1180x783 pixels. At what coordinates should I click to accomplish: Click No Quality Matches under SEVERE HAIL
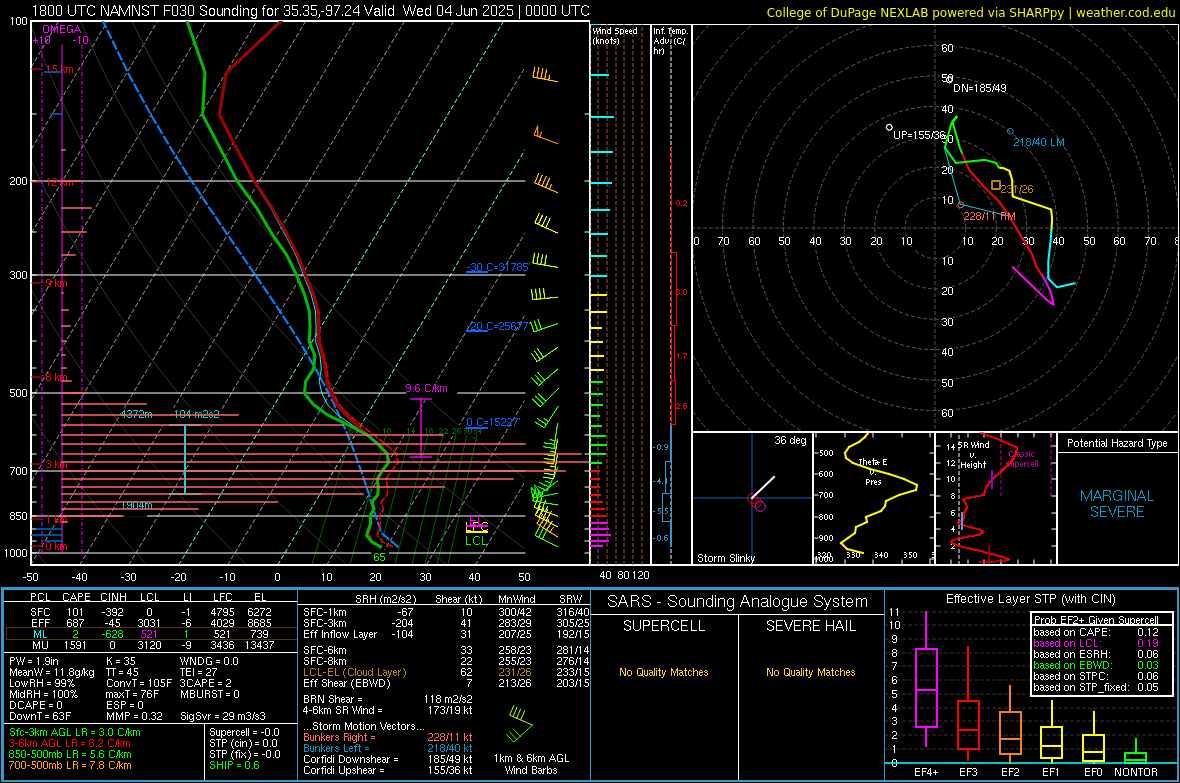(x=810, y=672)
